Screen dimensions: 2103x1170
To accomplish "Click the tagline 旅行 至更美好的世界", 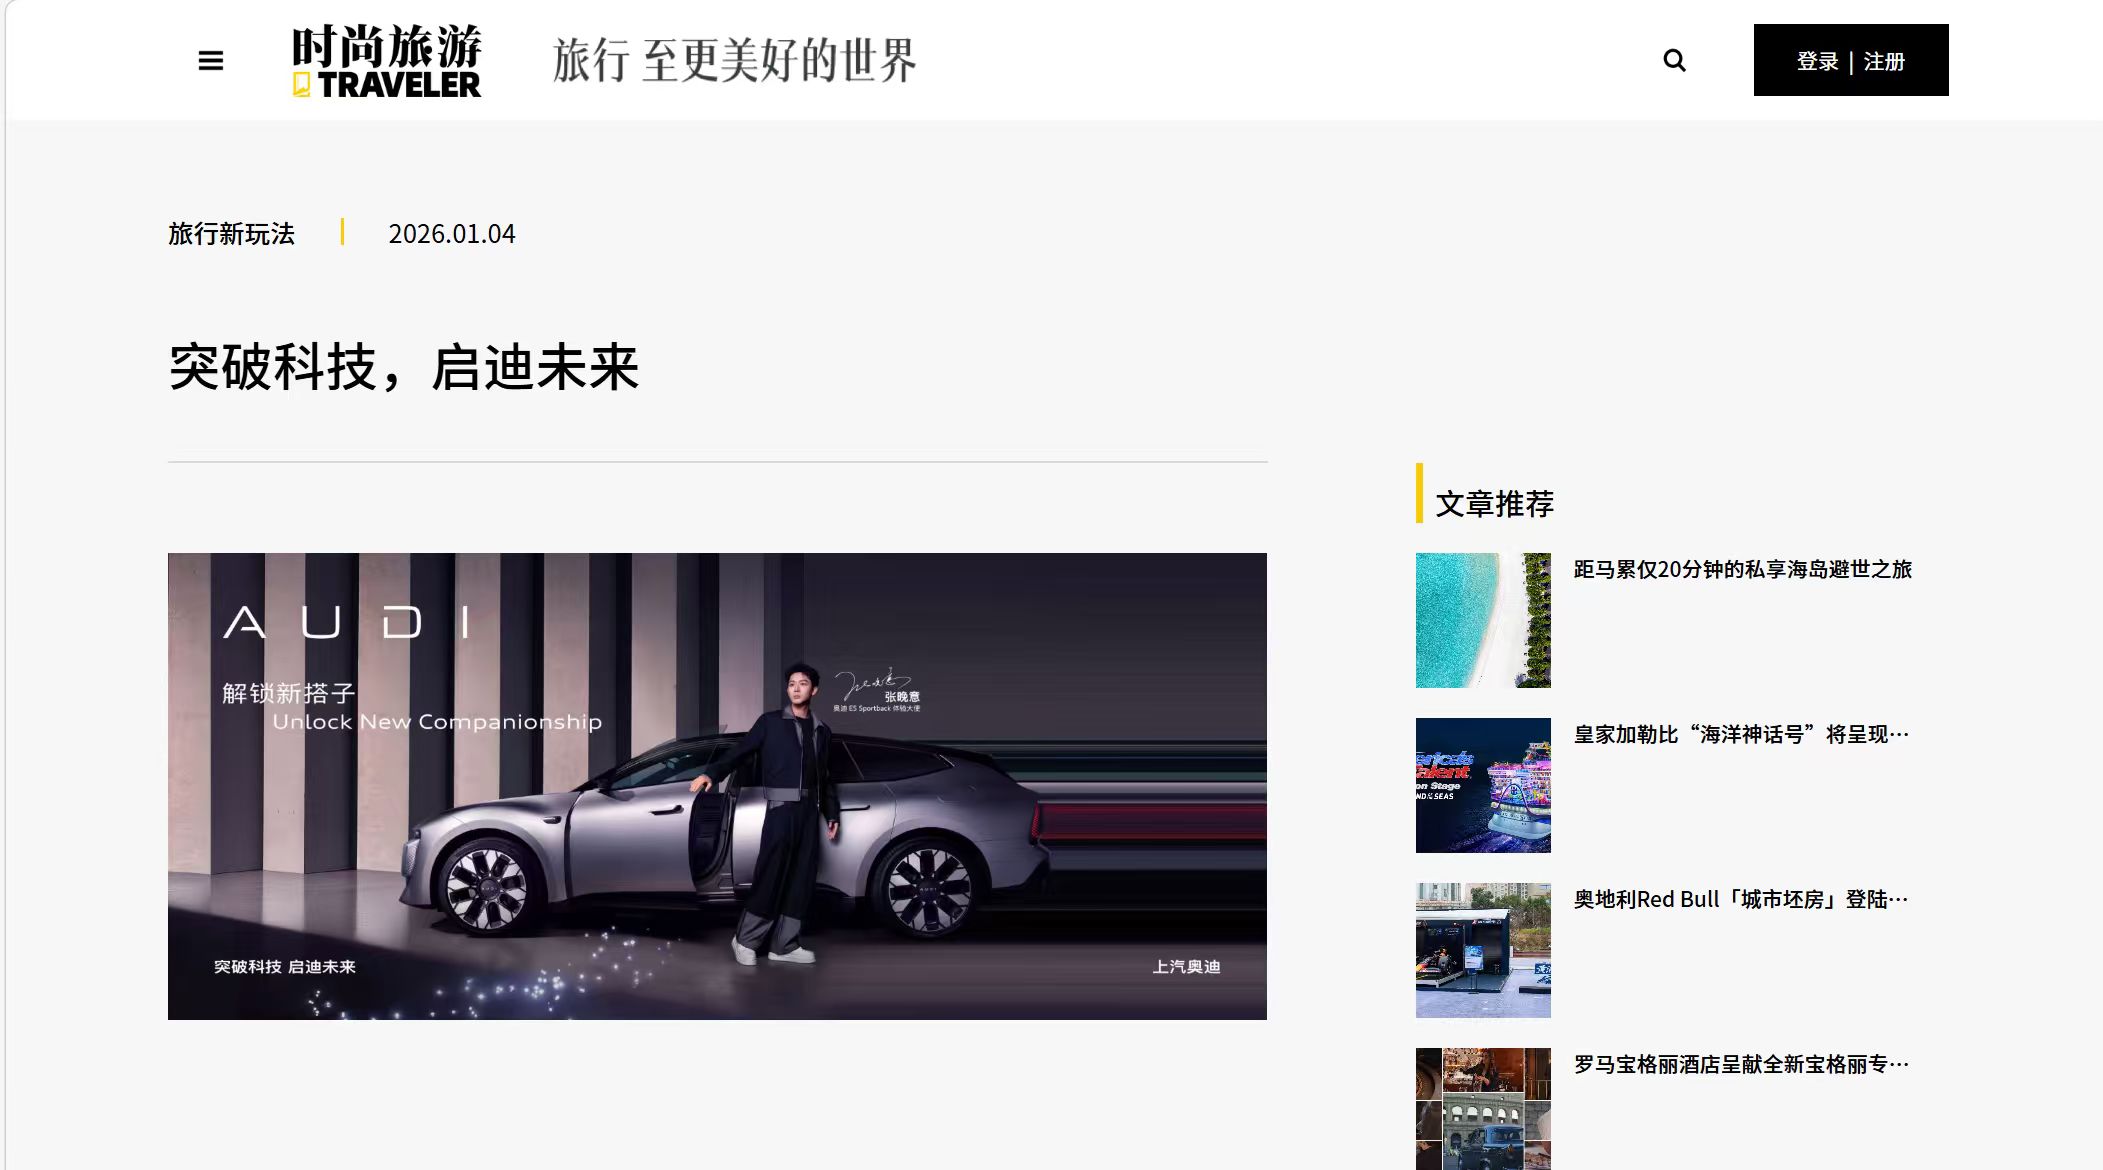I will click(734, 60).
